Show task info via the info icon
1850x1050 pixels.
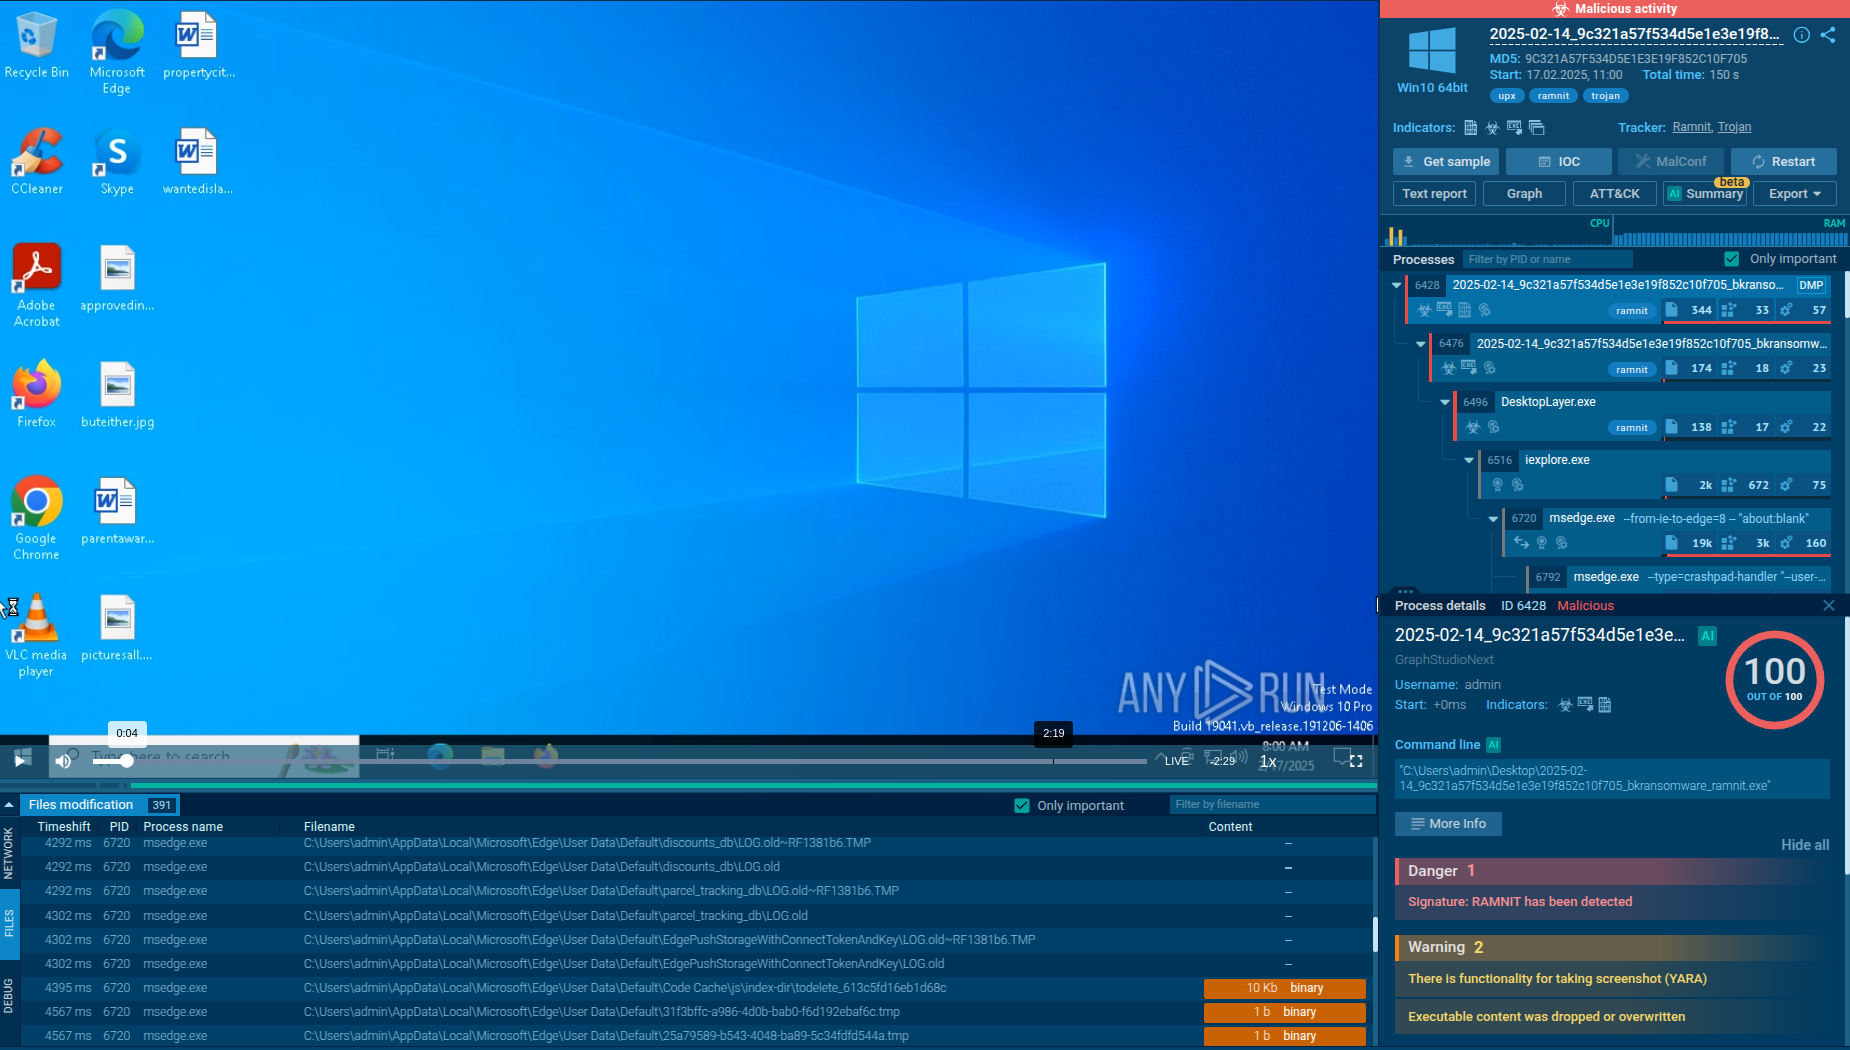click(1802, 35)
